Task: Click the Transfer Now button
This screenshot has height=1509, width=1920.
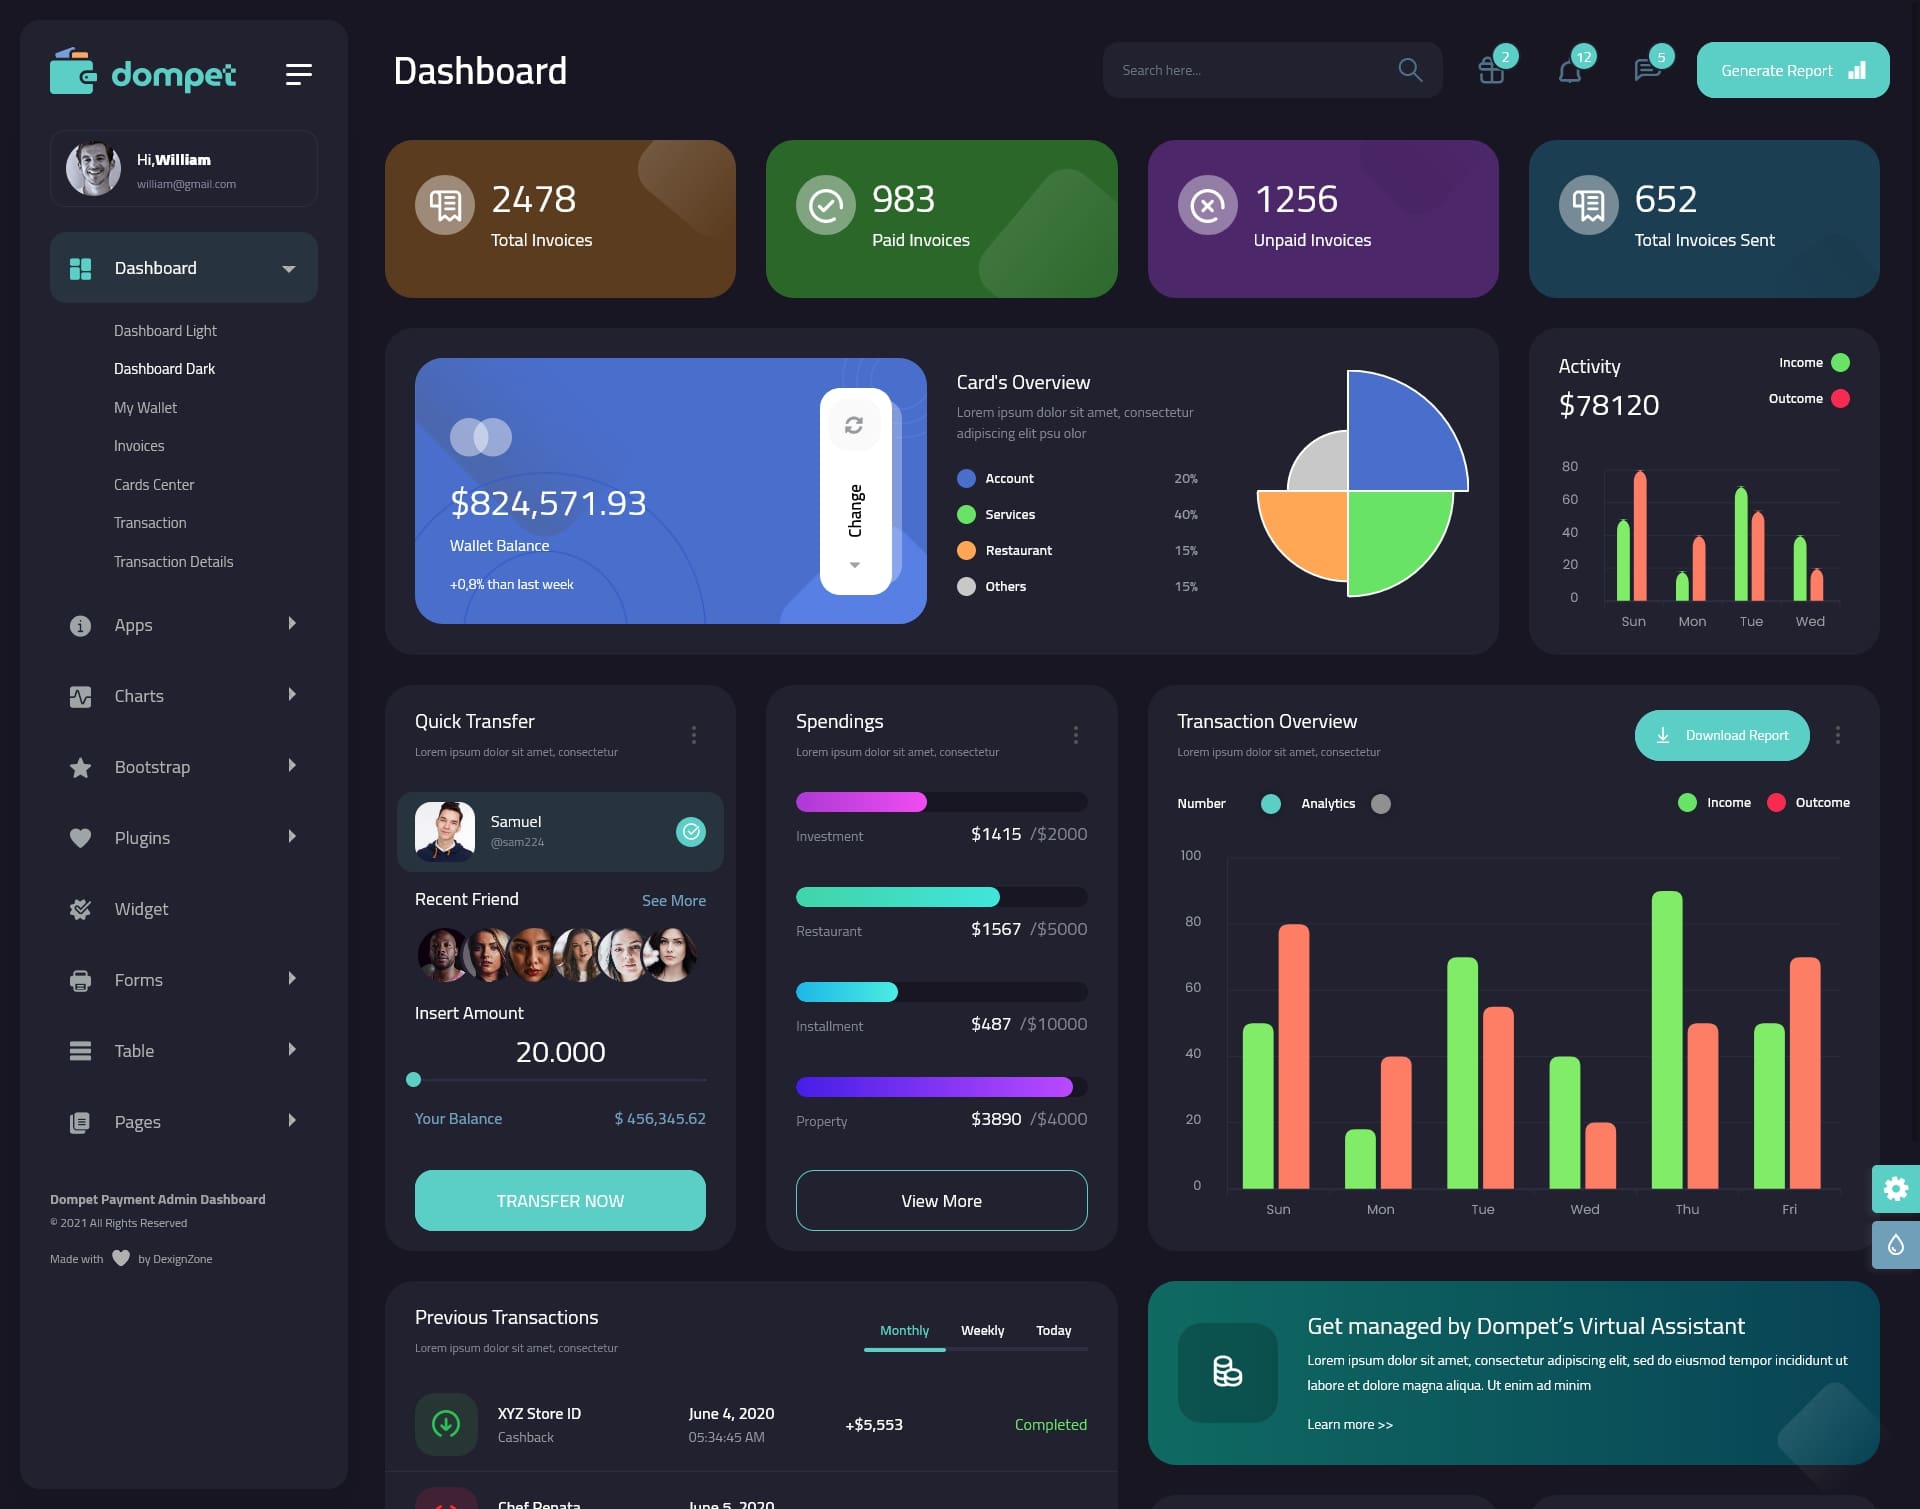Action: point(561,1200)
